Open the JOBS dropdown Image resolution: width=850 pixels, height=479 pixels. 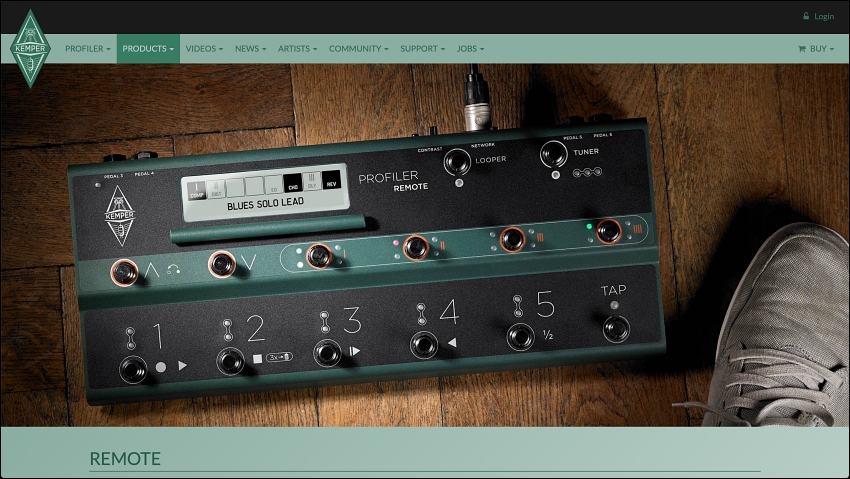[x=471, y=49]
